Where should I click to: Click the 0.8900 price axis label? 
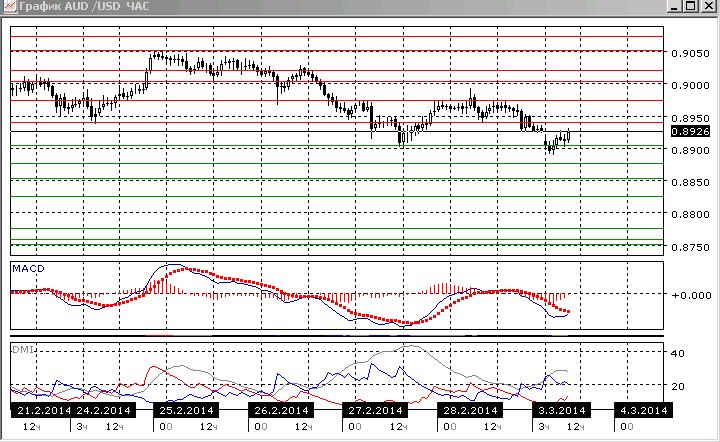[x=690, y=150]
